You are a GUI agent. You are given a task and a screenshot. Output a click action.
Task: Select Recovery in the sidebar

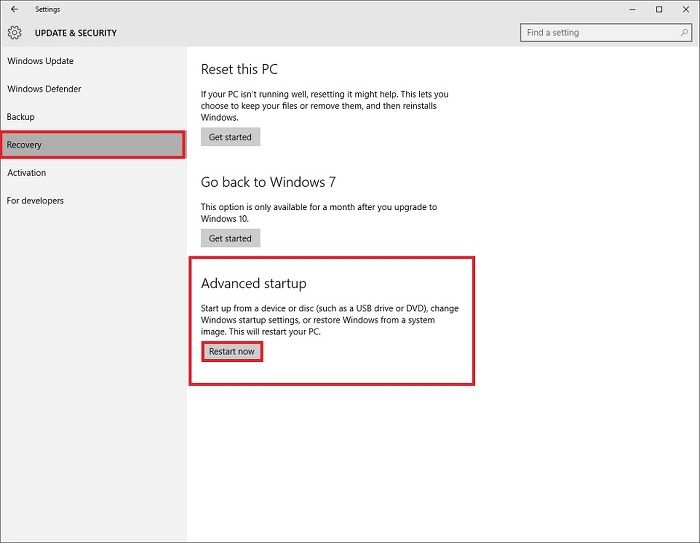click(x=93, y=145)
